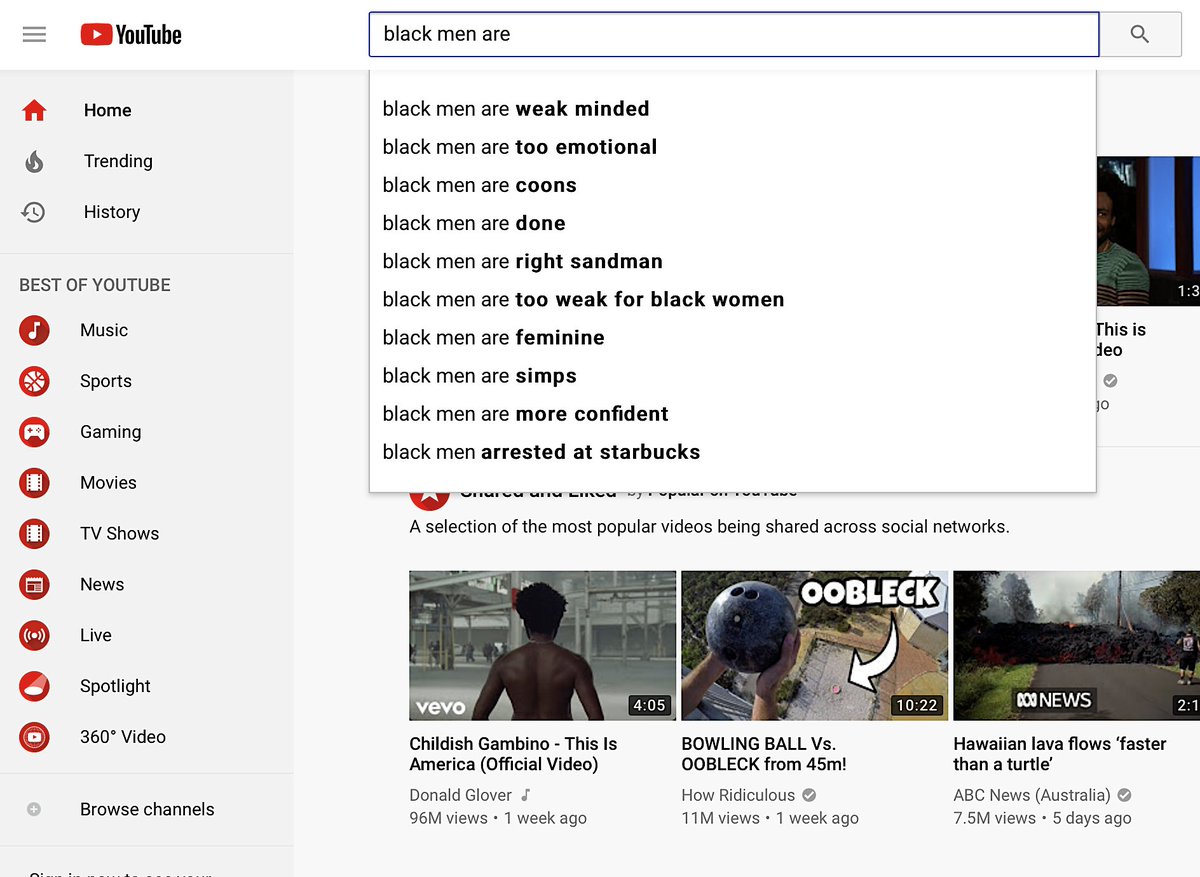The width and height of the screenshot is (1200, 877).
Task: Open the hamburger guide menu
Action: click(x=34, y=35)
